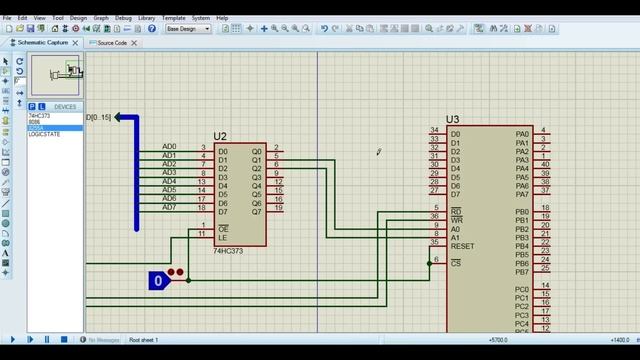640x360 pixels.
Task: Search and tag with binoculars icon
Action: tap(493, 29)
